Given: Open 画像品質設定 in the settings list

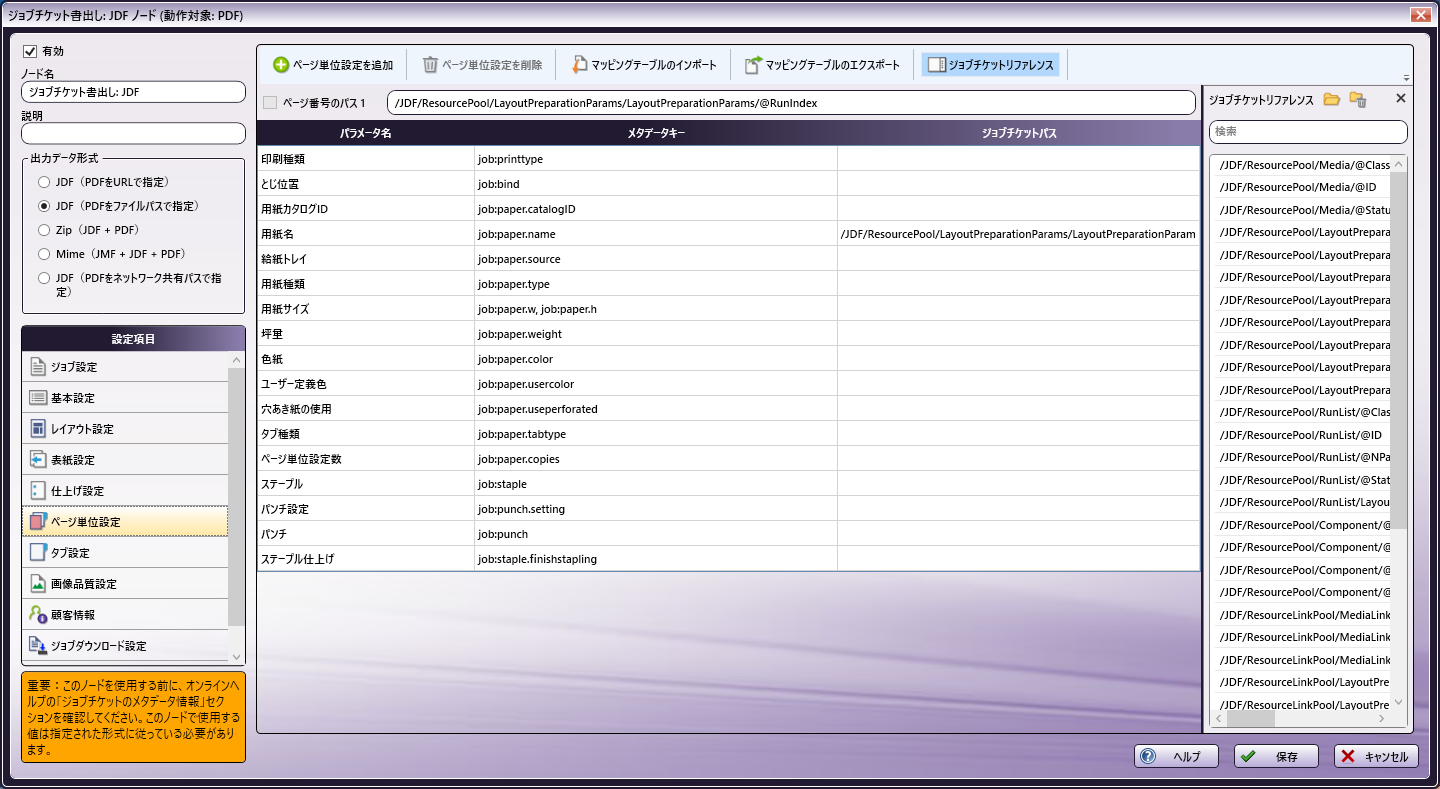Looking at the screenshot, I should (125, 584).
